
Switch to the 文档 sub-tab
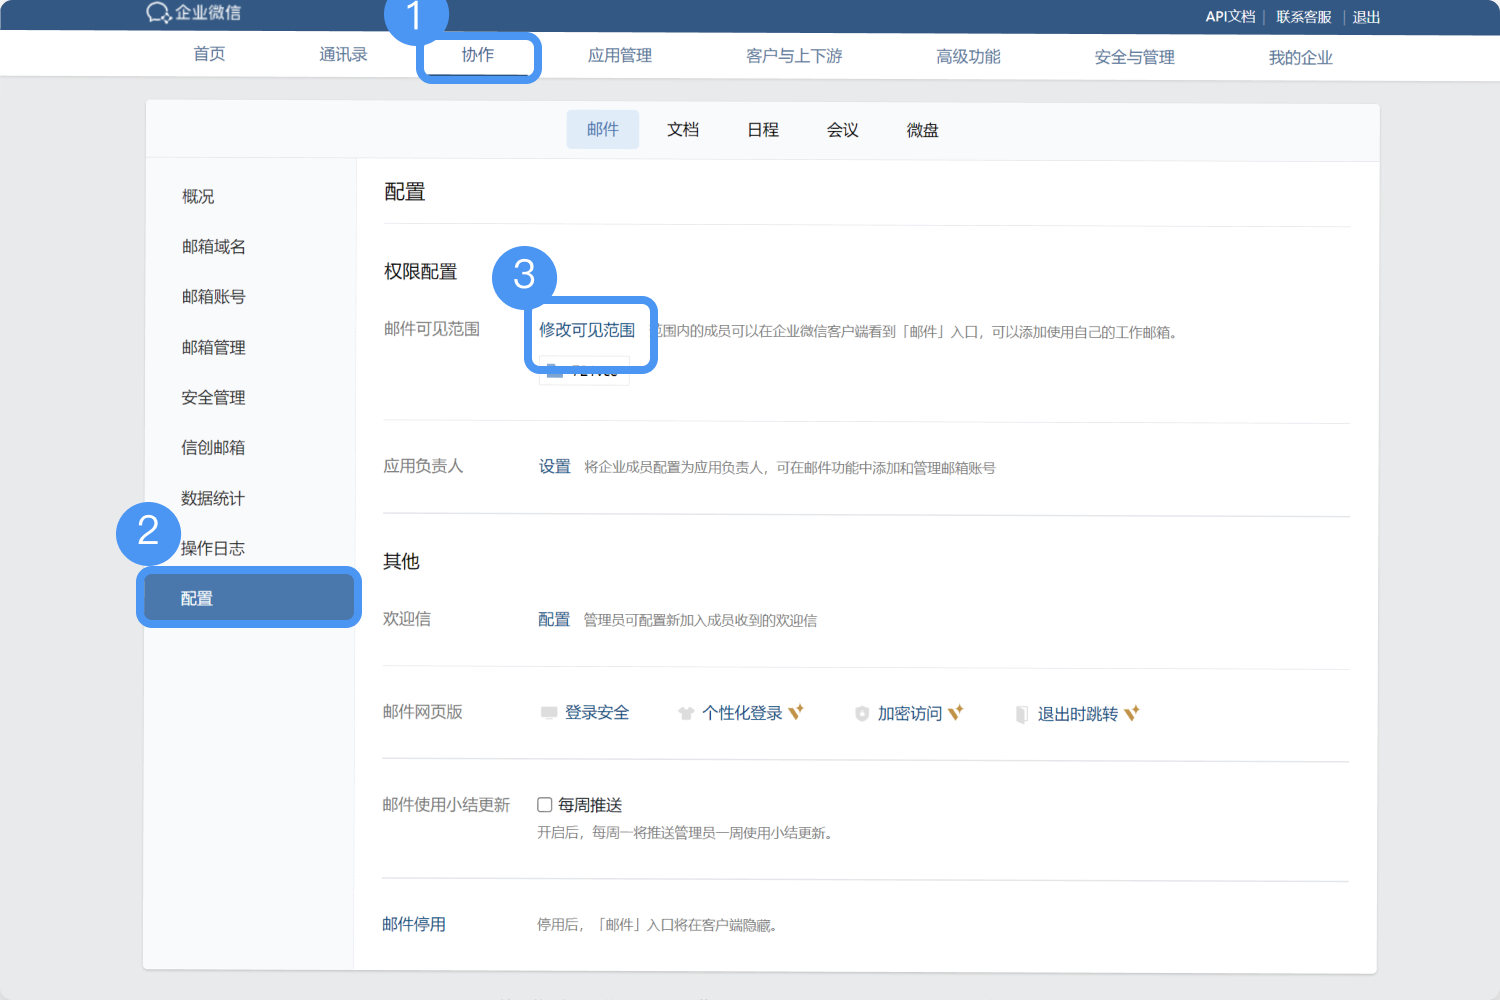tap(683, 129)
